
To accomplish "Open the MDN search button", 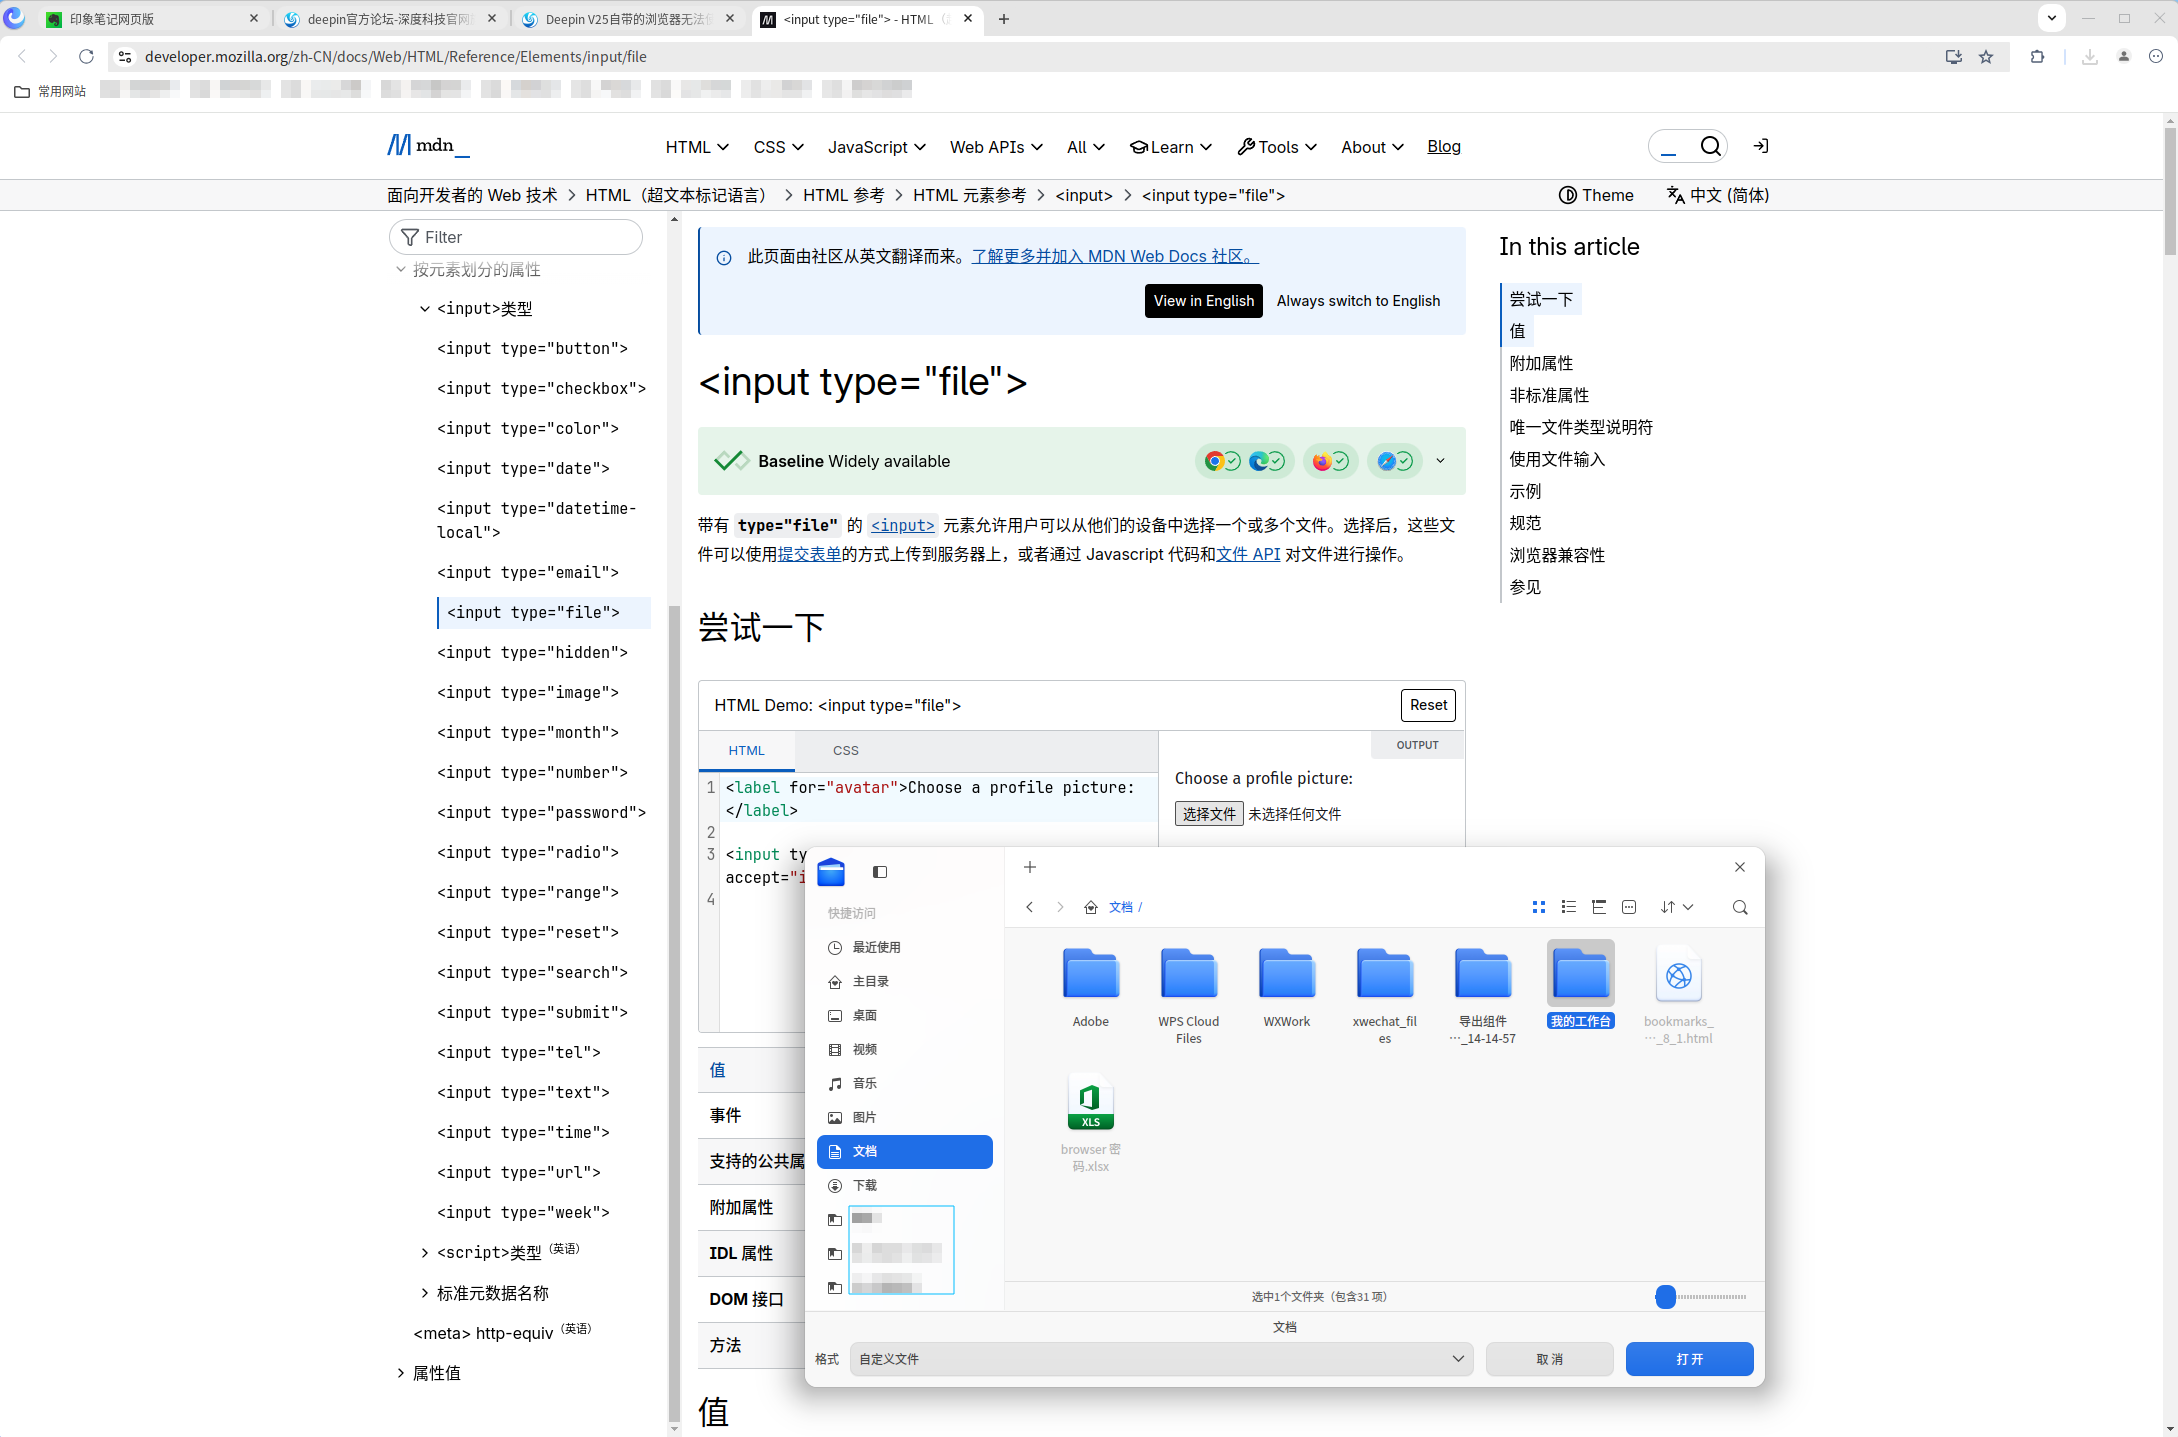I will (1710, 147).
